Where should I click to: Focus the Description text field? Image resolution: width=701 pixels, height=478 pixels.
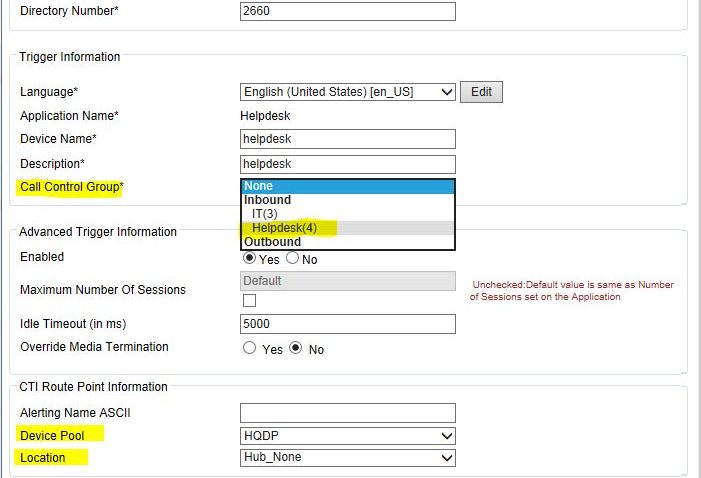347,164
